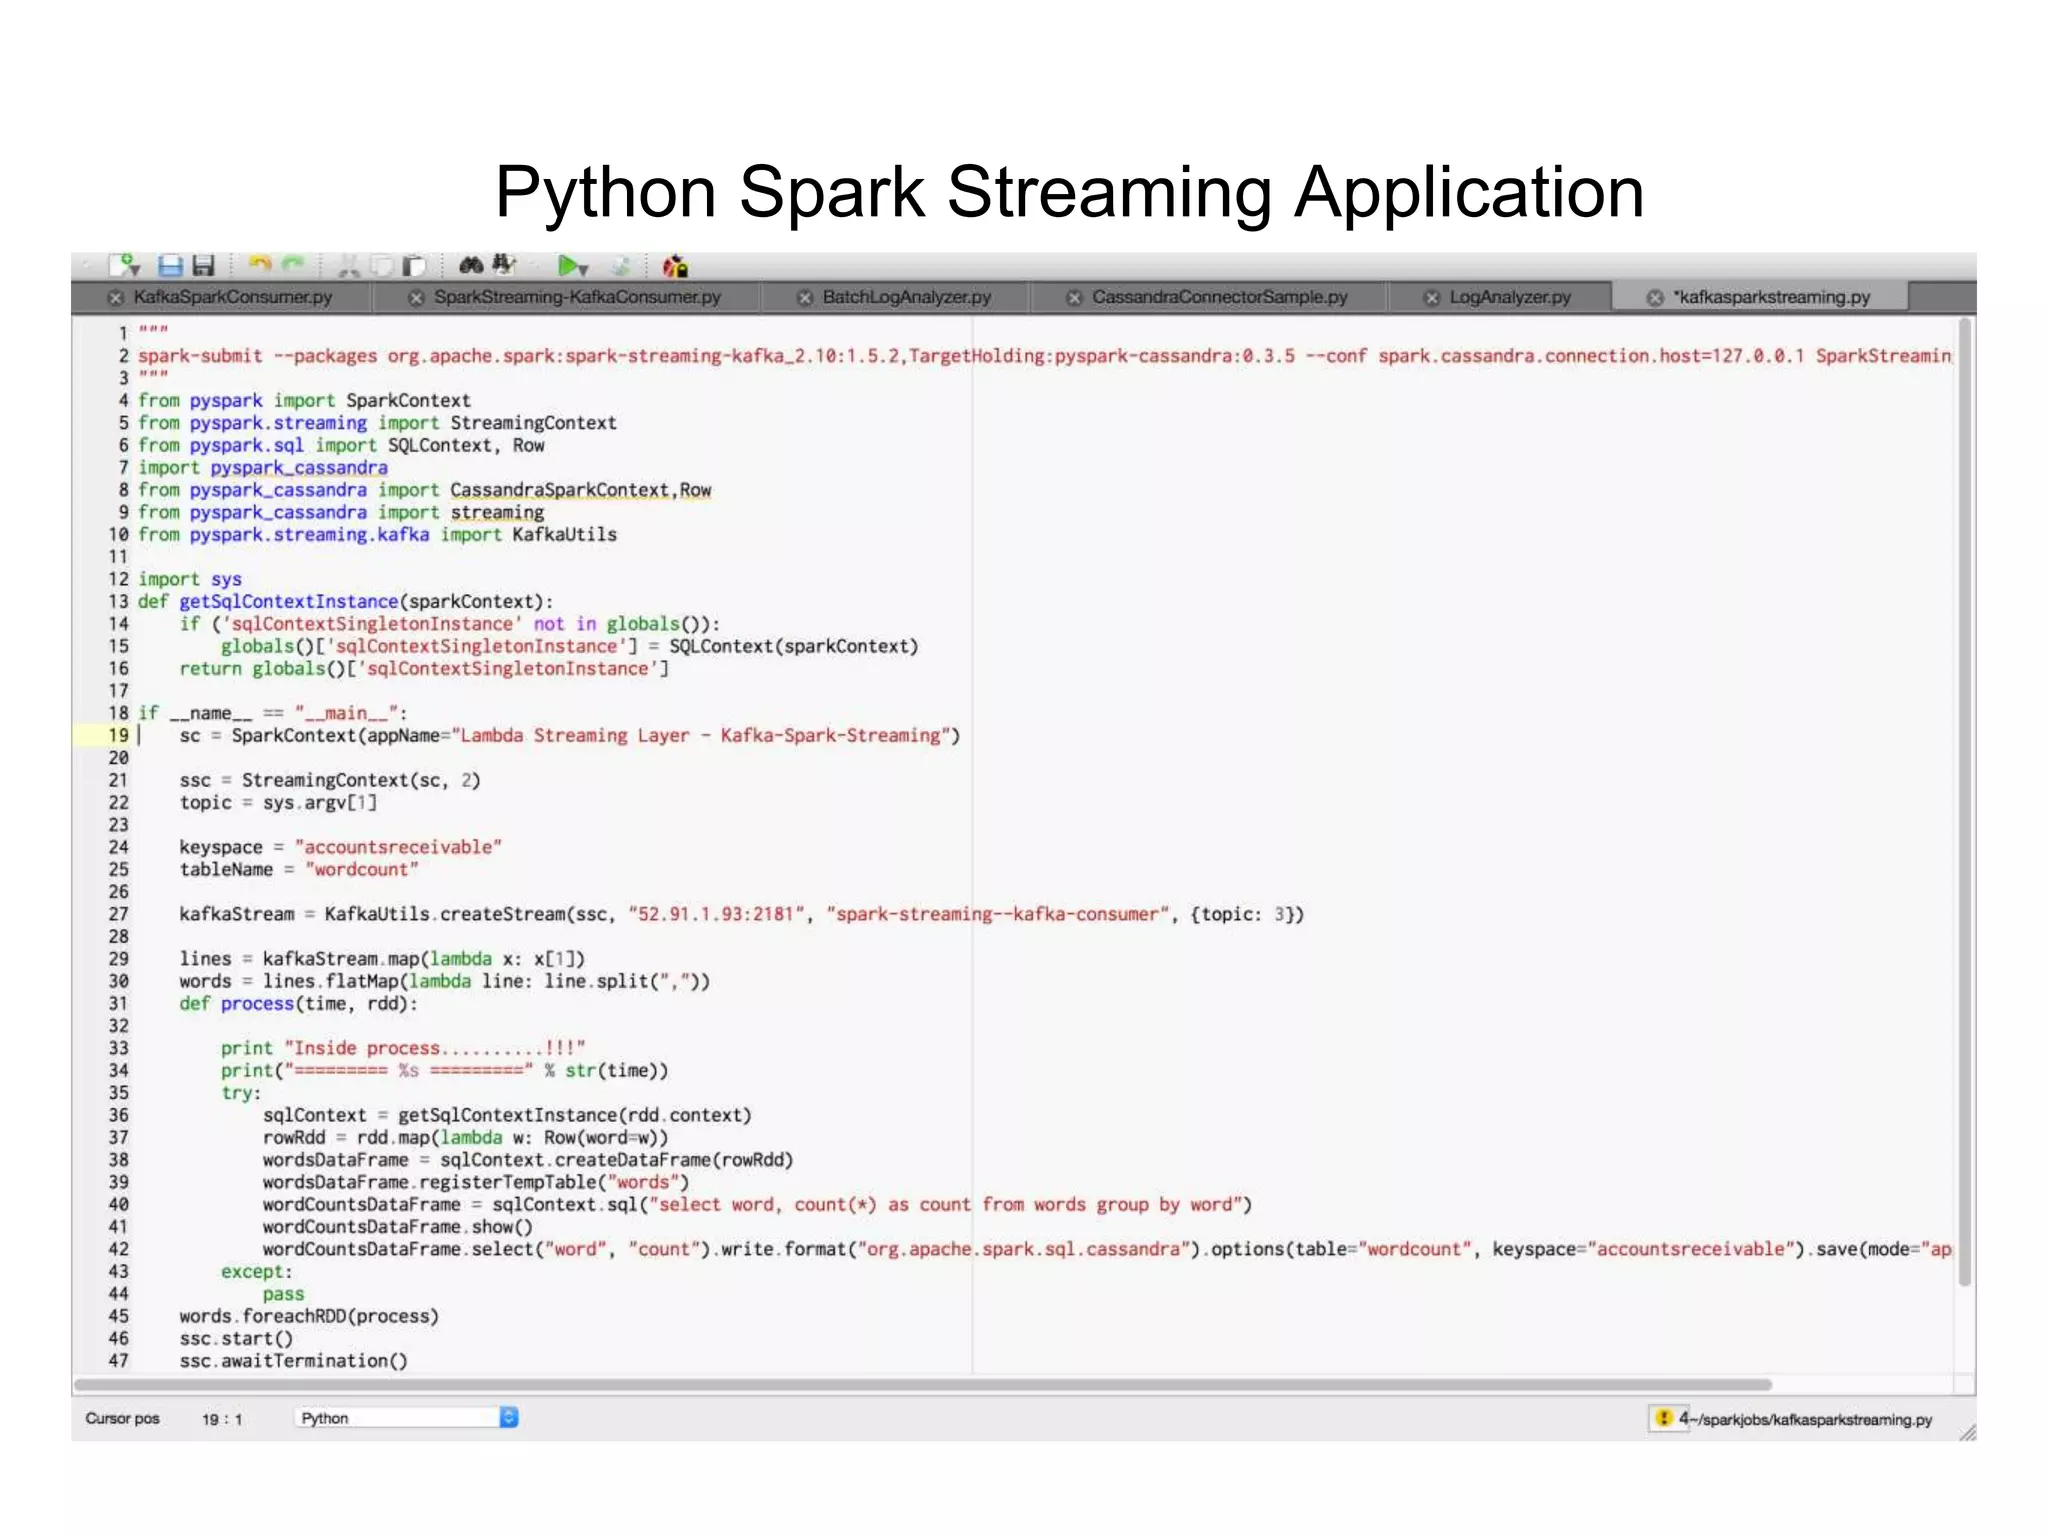The image size is (2048, 1536).
Task: Close the BatchLogAnalyzer.py tab
Action: pos(805,298)
